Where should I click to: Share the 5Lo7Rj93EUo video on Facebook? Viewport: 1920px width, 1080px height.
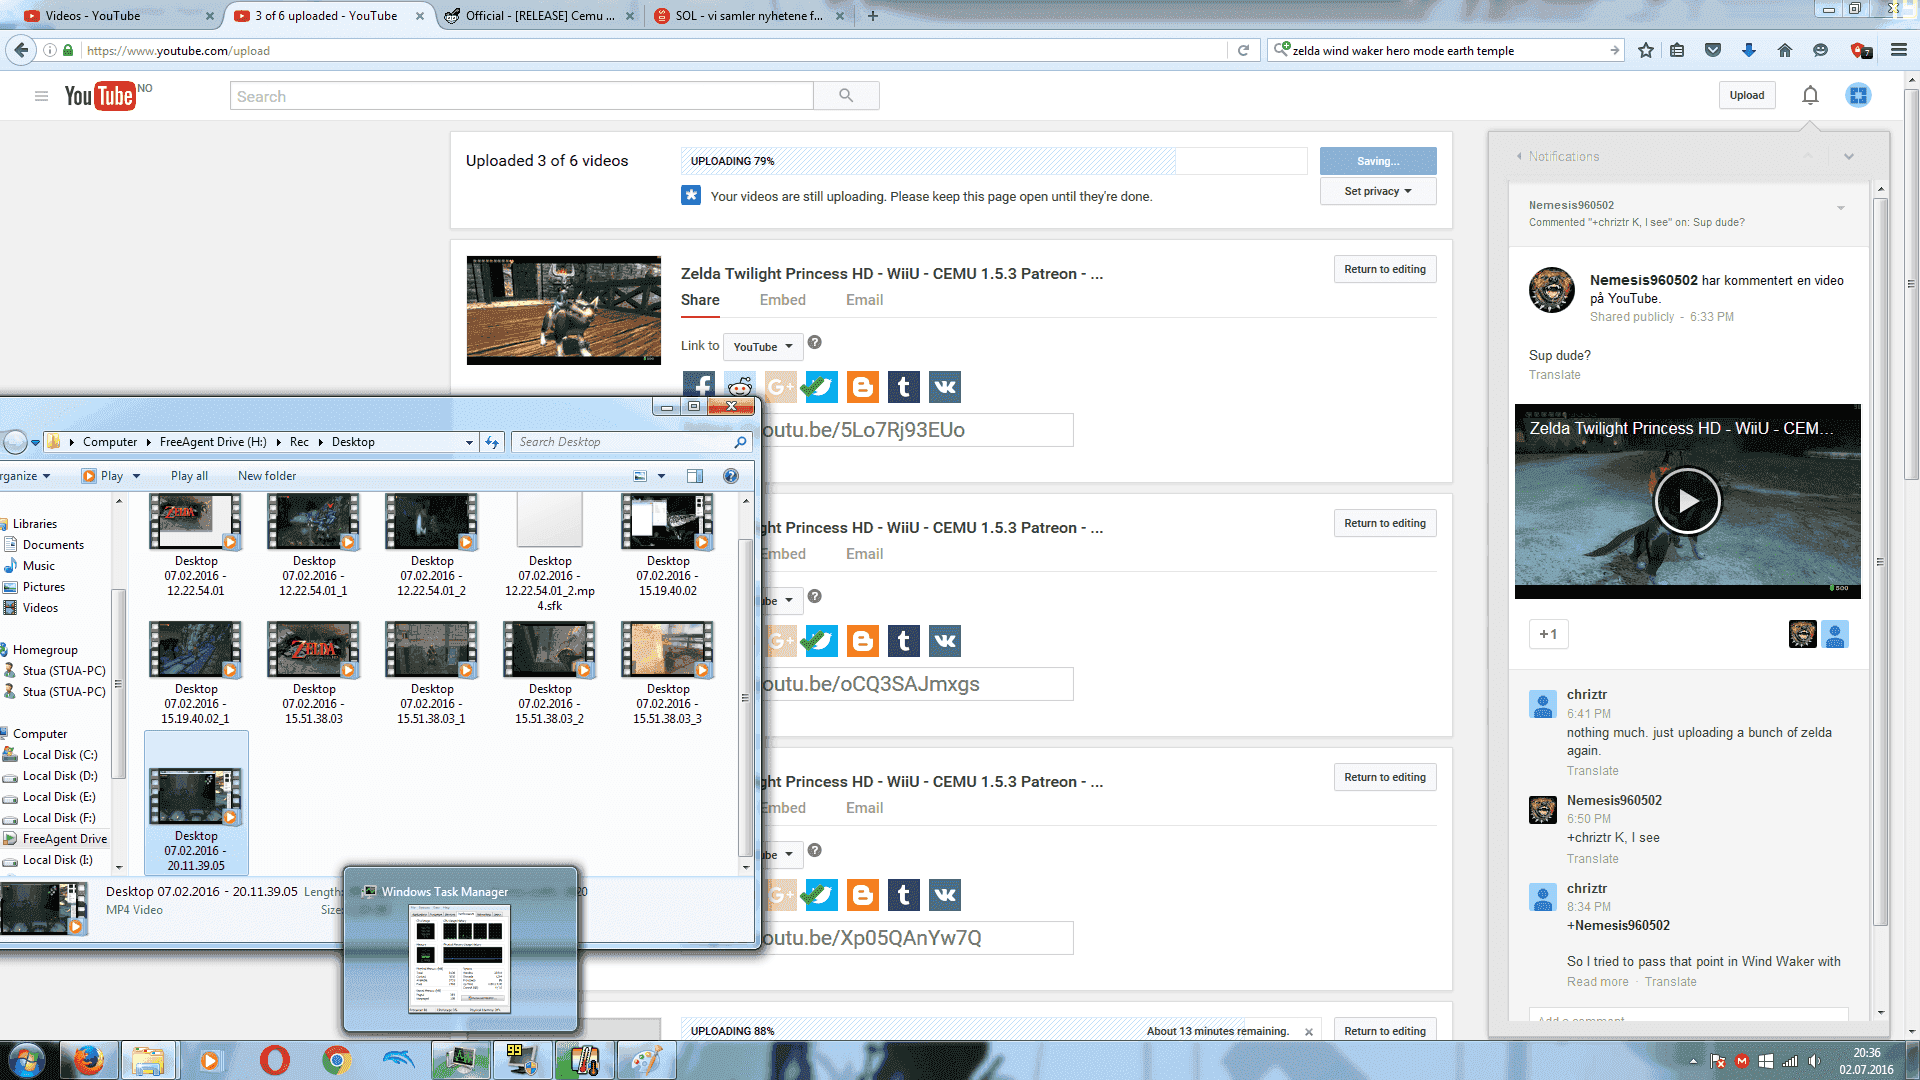click(699, 386)
